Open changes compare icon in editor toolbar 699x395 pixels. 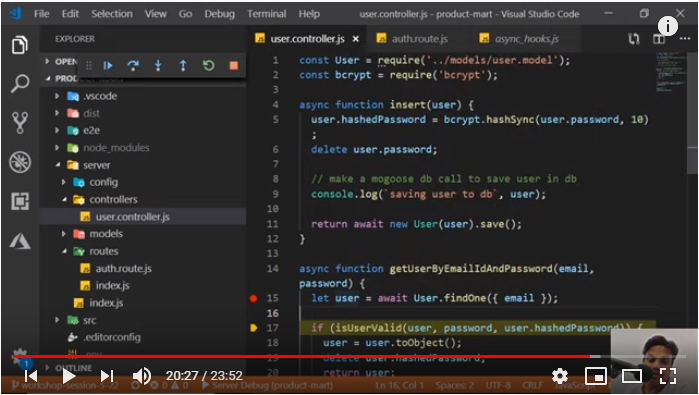(634, 39)
